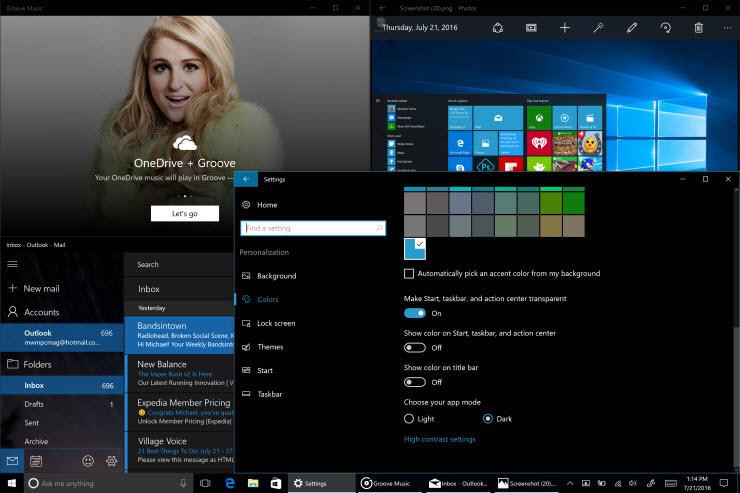Switch to Calendar from the Mail sidebar
The image size is (740, 493).
pyautogui.click(x=36, y=461)
